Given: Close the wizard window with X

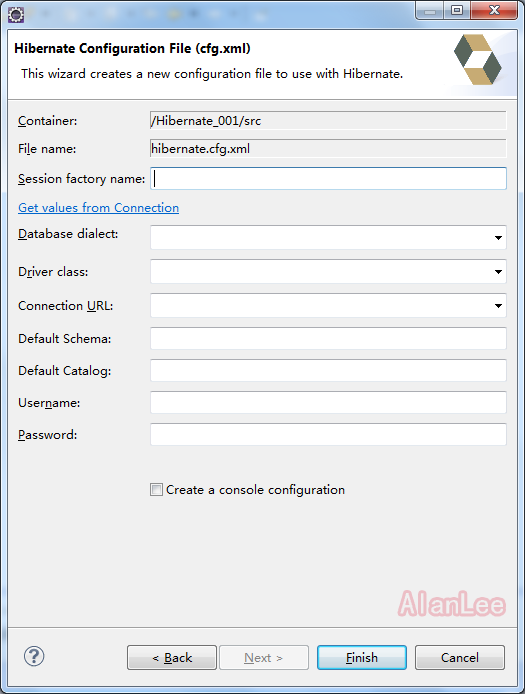Looking at the screenshot, I should pyautogui.click(x=494, y=10).
